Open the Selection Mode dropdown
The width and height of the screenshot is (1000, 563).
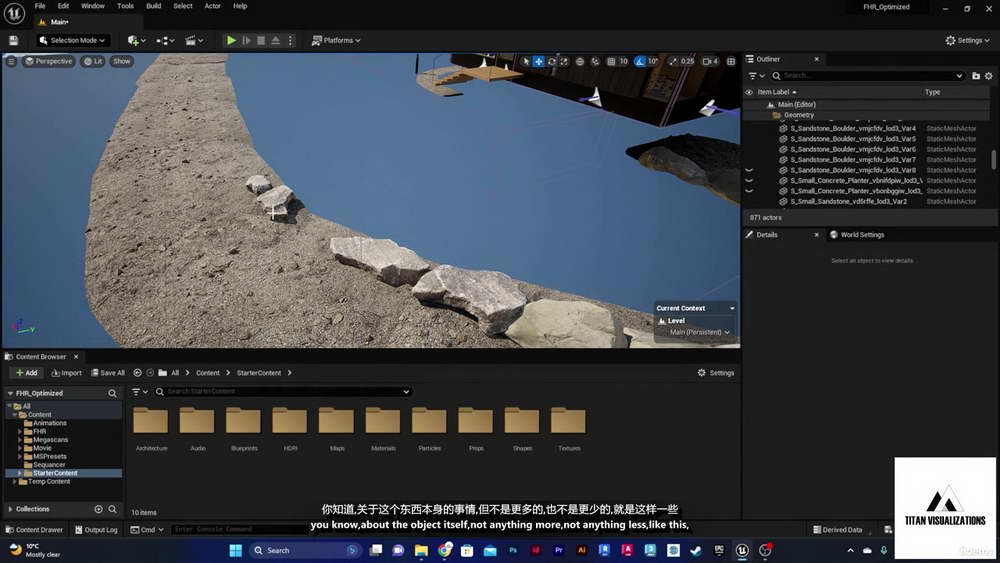(x=71, y=40)
